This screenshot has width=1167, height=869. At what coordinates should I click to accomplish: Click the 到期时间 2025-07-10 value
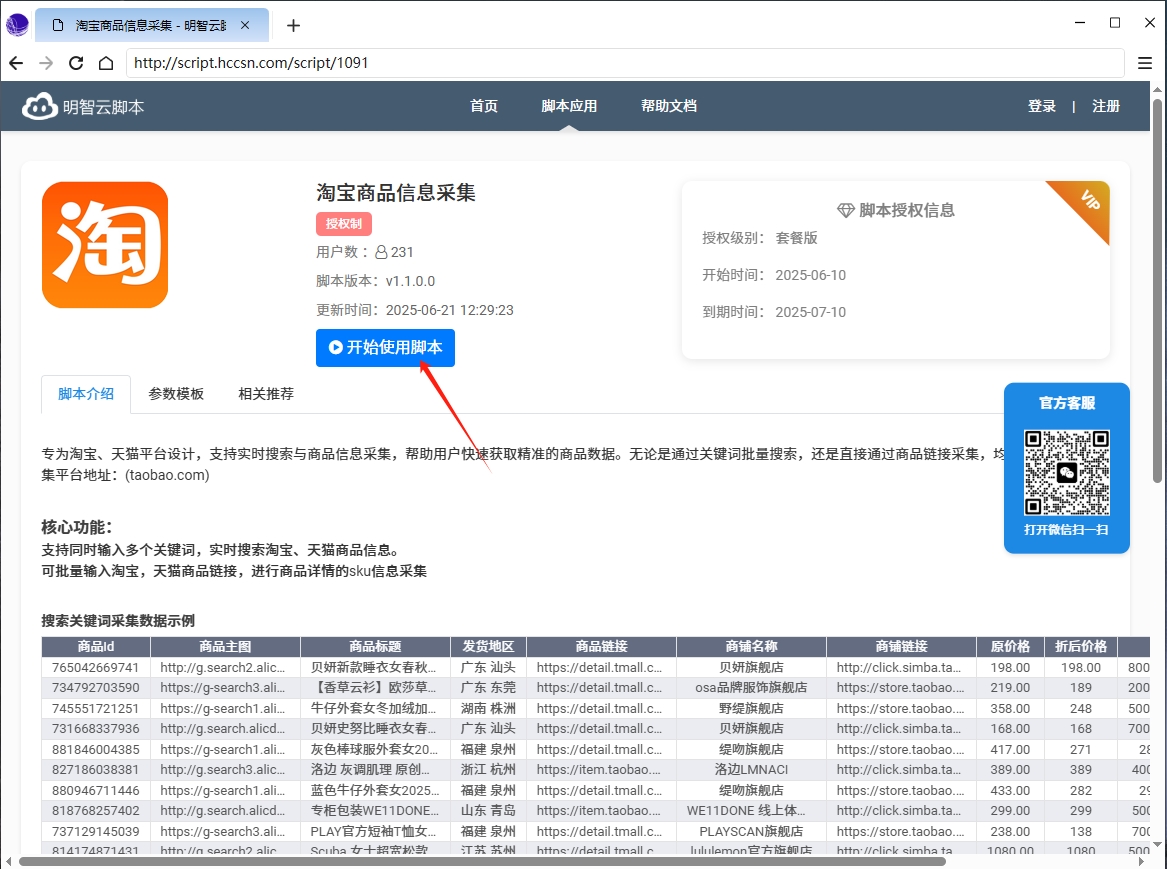810,312
